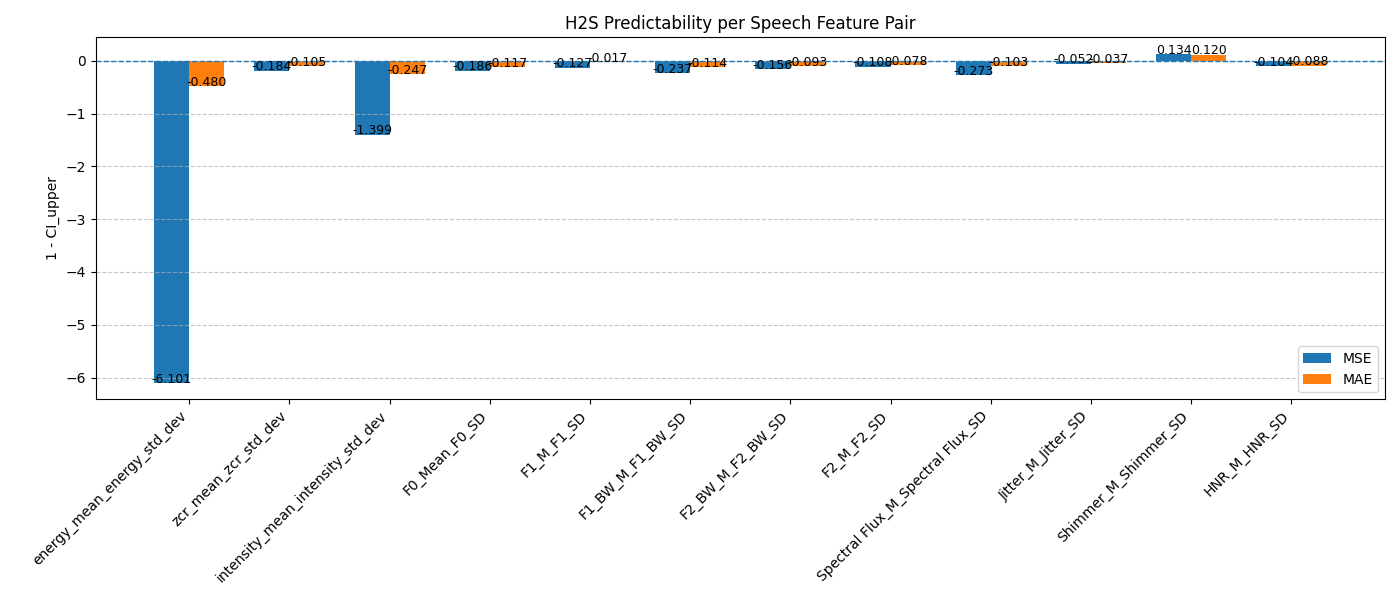Image resolution: width=1400 pixels, height=600 pixels.
Task: Click the chart title H2S Predictability
Action: pos(740,23)
